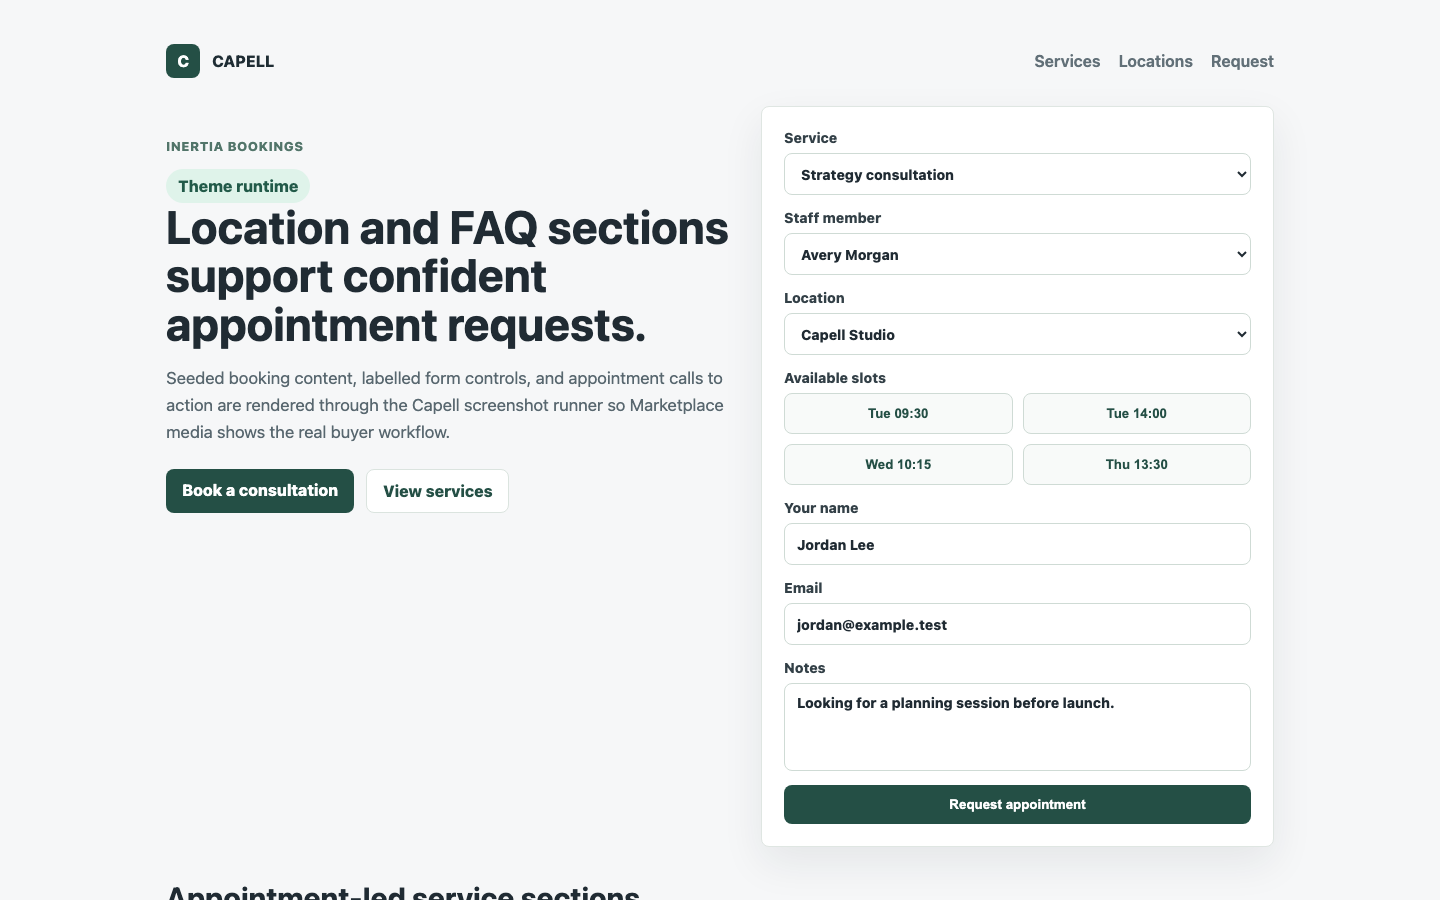
Task: Click the INERTIA BOOKINGS eyebrow text
Action: 235,146
